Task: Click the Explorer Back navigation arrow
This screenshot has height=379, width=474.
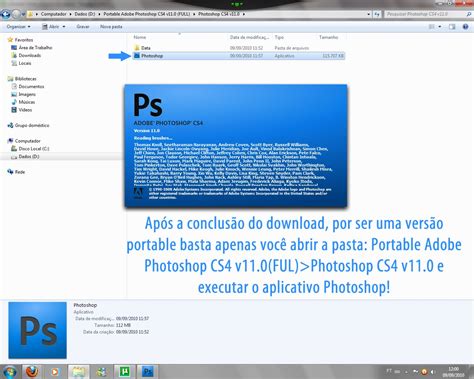Action: [6, 14]
